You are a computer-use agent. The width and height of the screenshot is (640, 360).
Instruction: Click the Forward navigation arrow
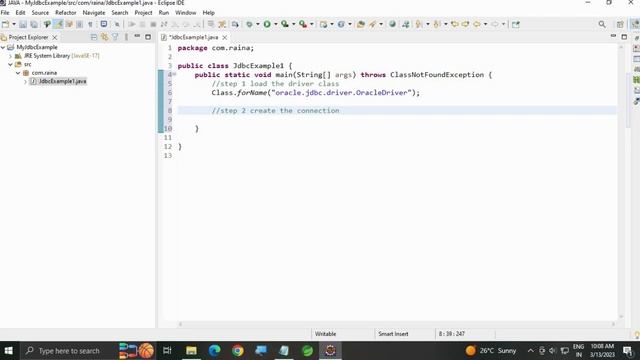(495, 24)
